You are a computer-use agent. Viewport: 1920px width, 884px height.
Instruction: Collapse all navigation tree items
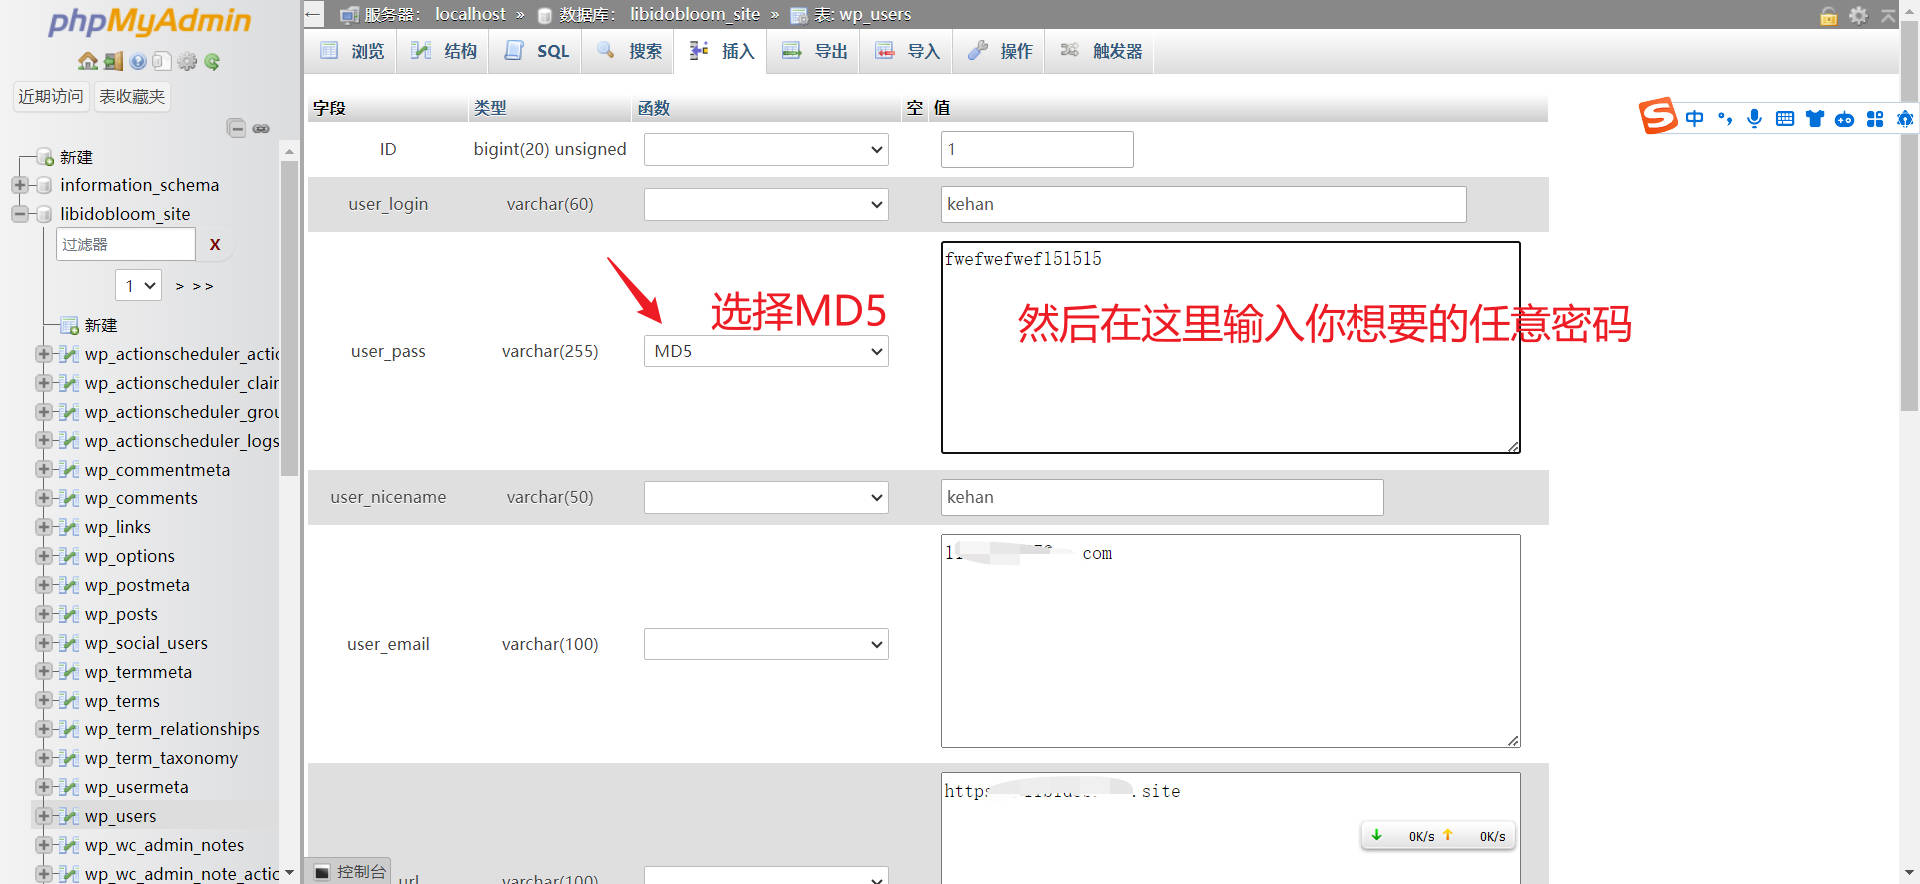[x=236, y=128]
